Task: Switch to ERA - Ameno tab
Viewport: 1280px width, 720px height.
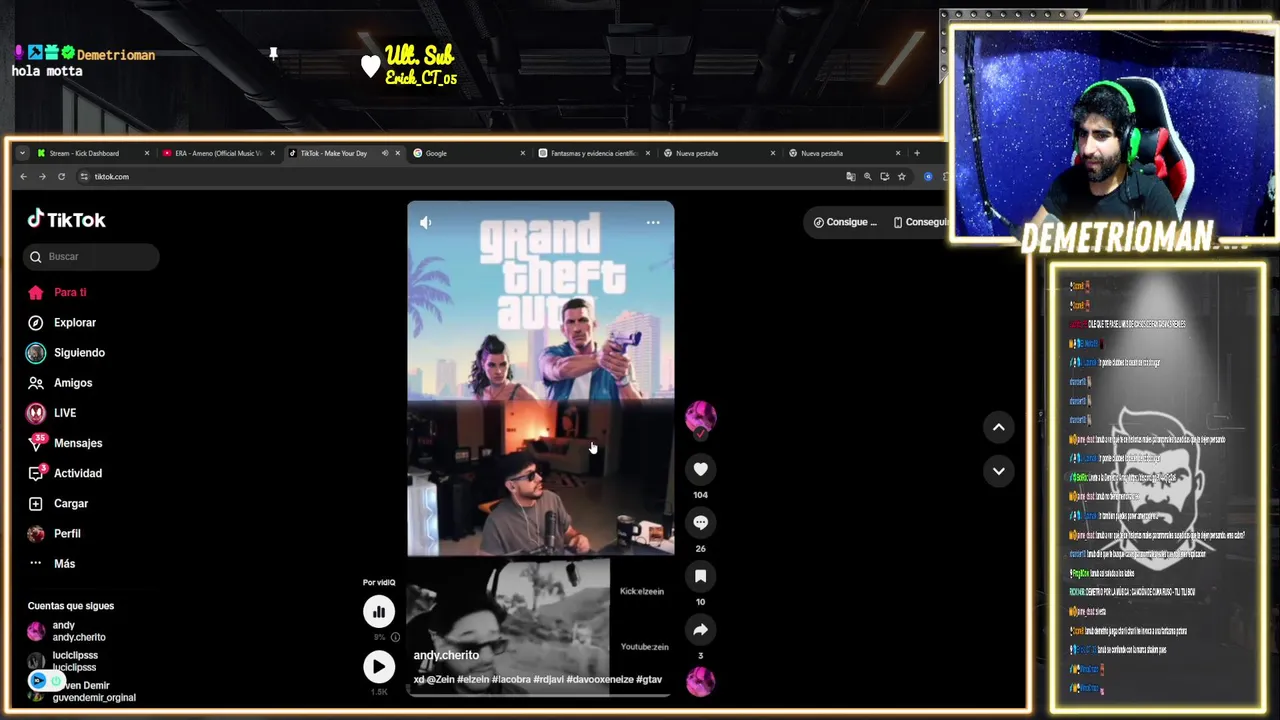Action: [218, 153]
